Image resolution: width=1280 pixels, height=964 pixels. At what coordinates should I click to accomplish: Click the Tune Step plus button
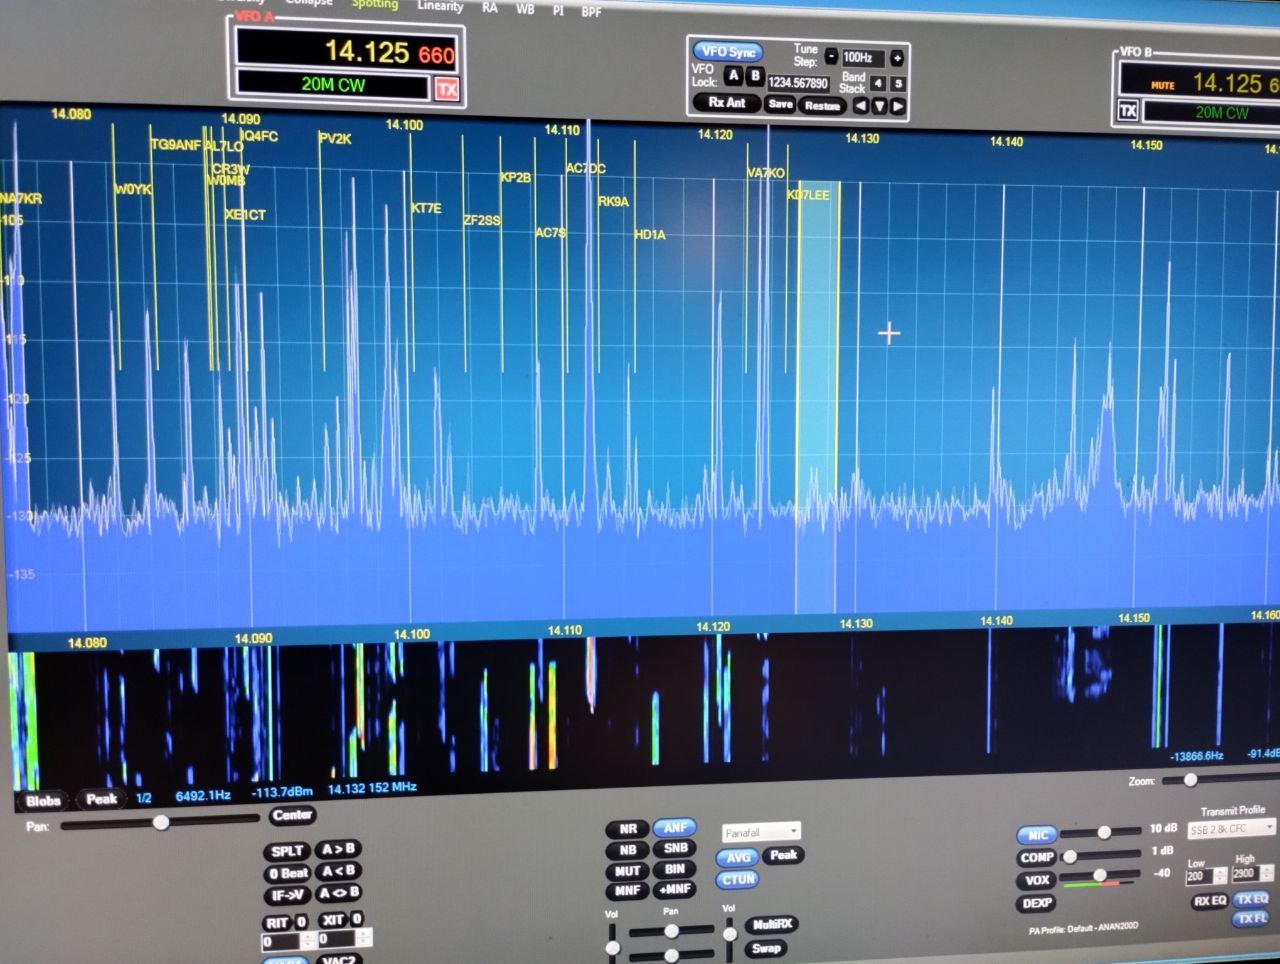click(x=897, y=58)
